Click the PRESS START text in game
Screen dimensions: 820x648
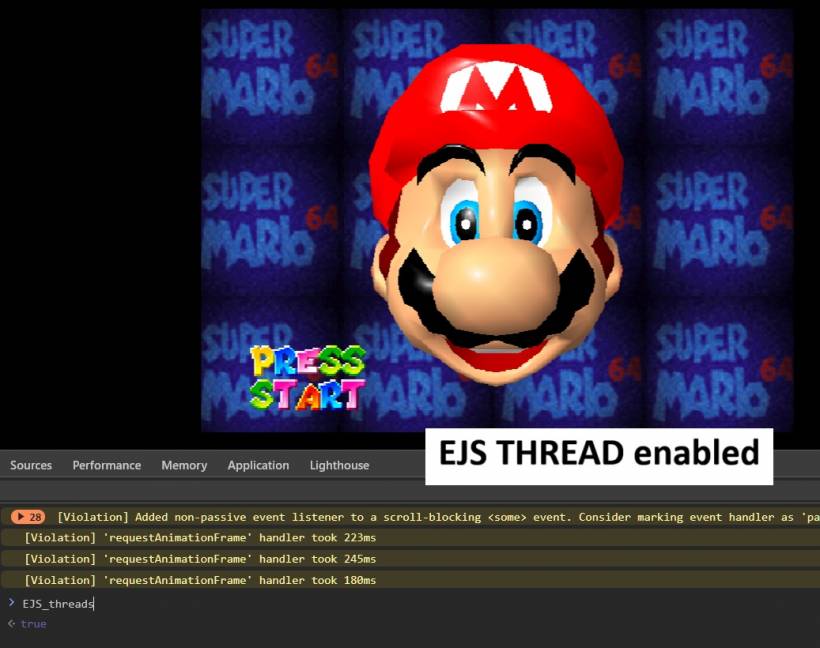click(x=307, y=378)
